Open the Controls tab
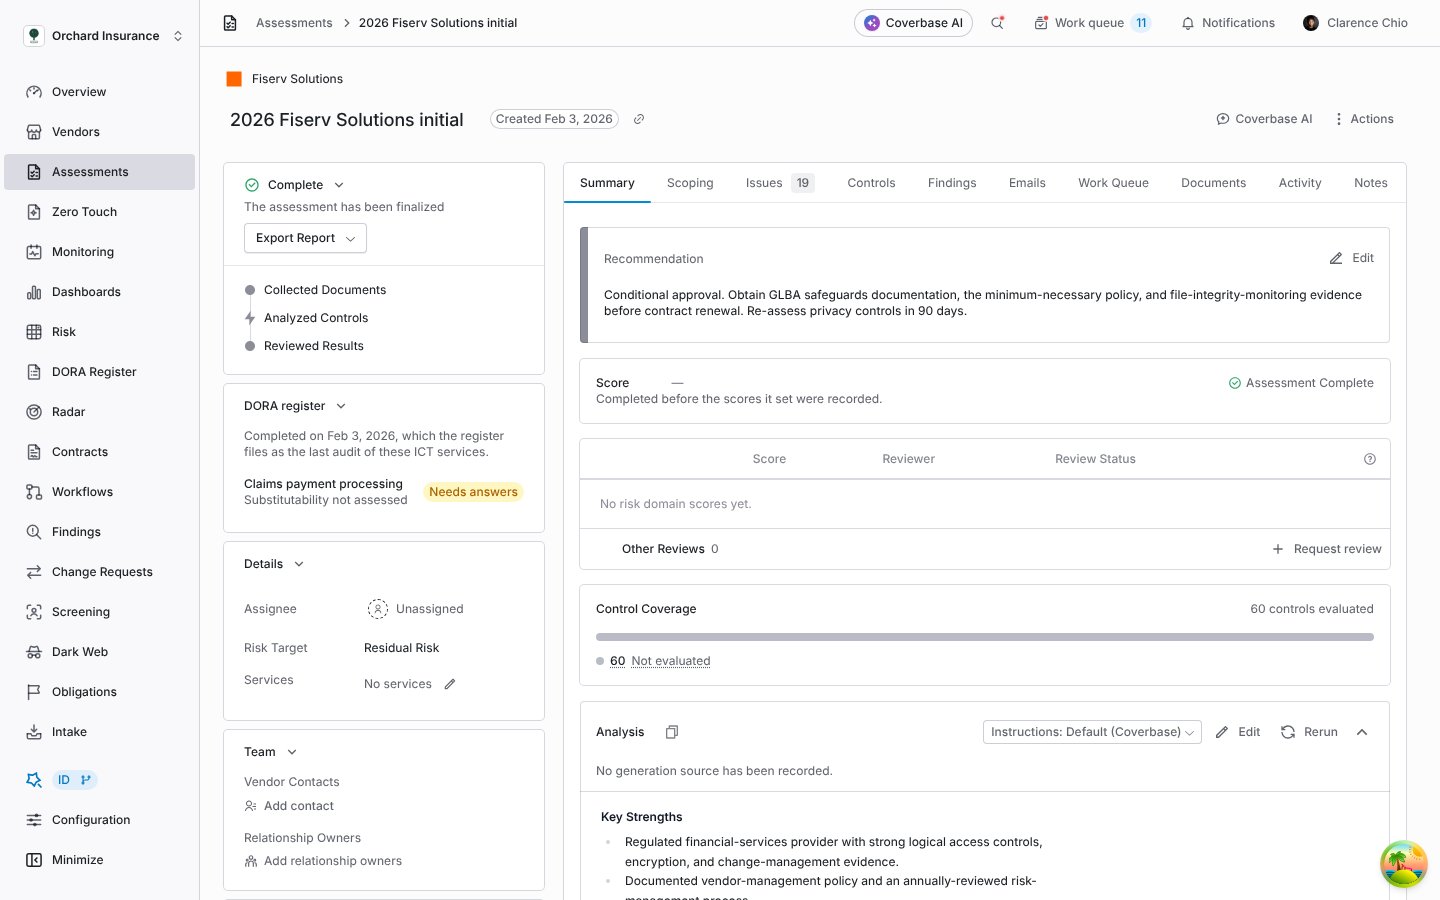Image resolution: width=1440 pixels, height=900 pixels. pos(871,183)
